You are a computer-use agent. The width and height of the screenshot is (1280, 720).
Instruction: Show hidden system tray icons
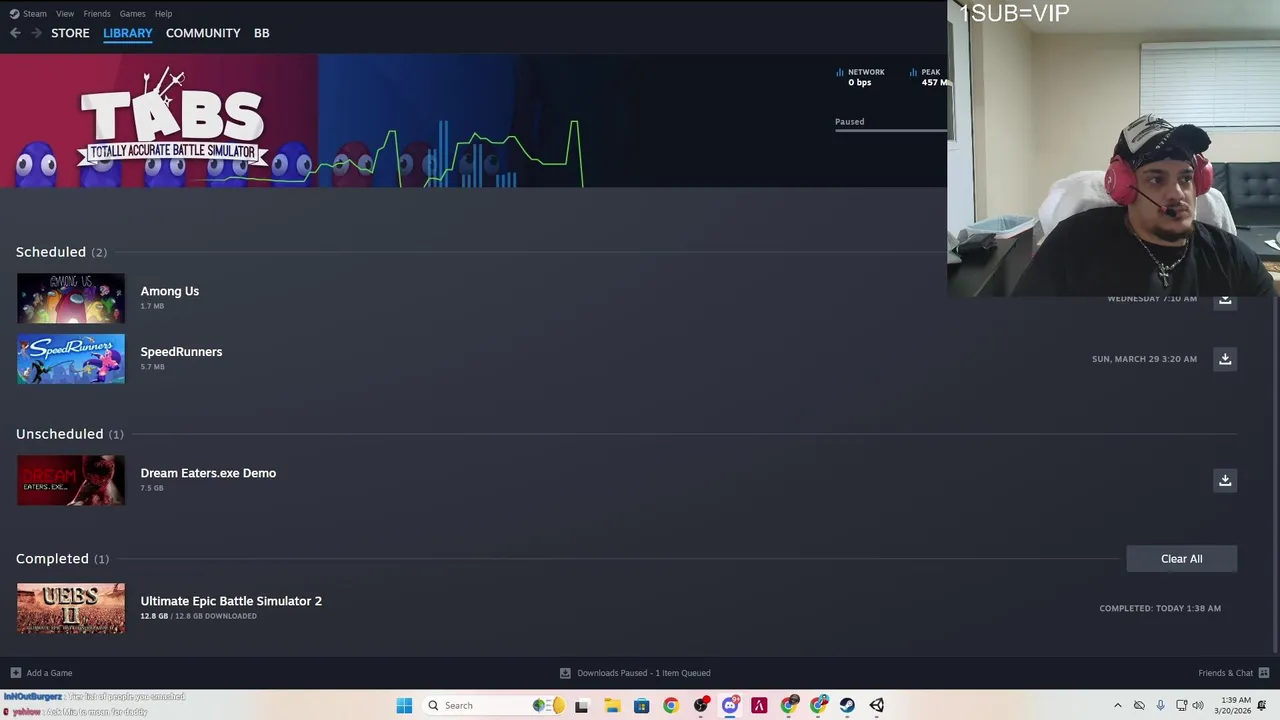pos(1118,705)
